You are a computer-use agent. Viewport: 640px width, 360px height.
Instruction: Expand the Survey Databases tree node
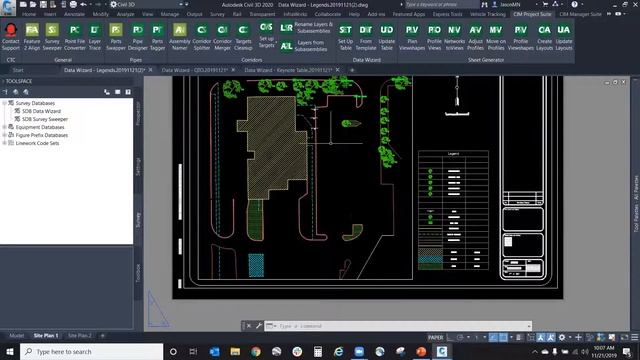click(4, 103)
